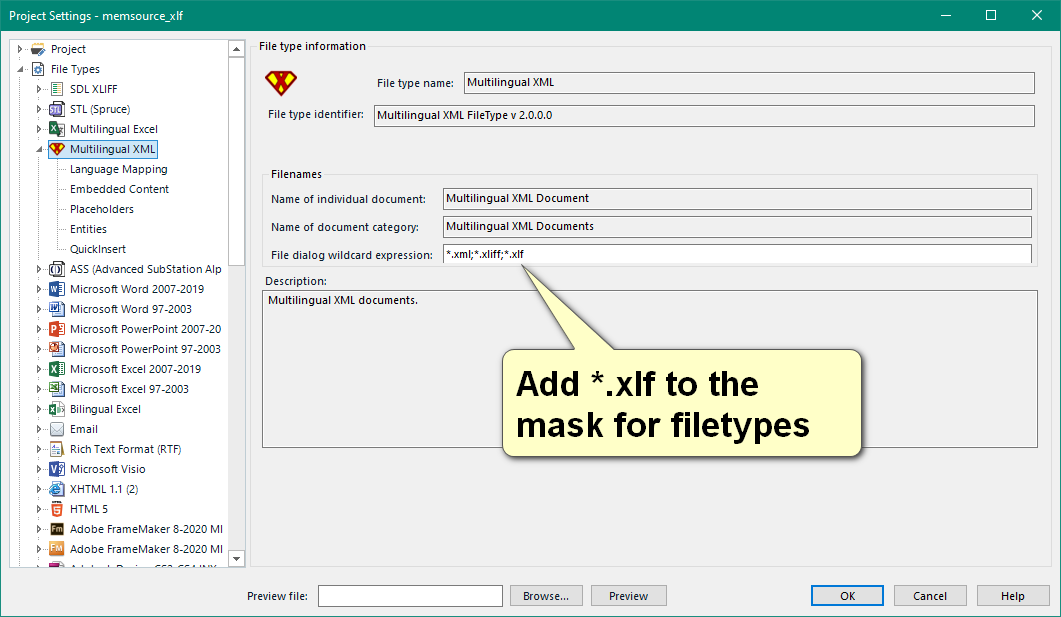Image resolution: width=1061 pixels, height=617 pixels.
Task: Click the Project folder icon in tree
Action: coord(39,49)
